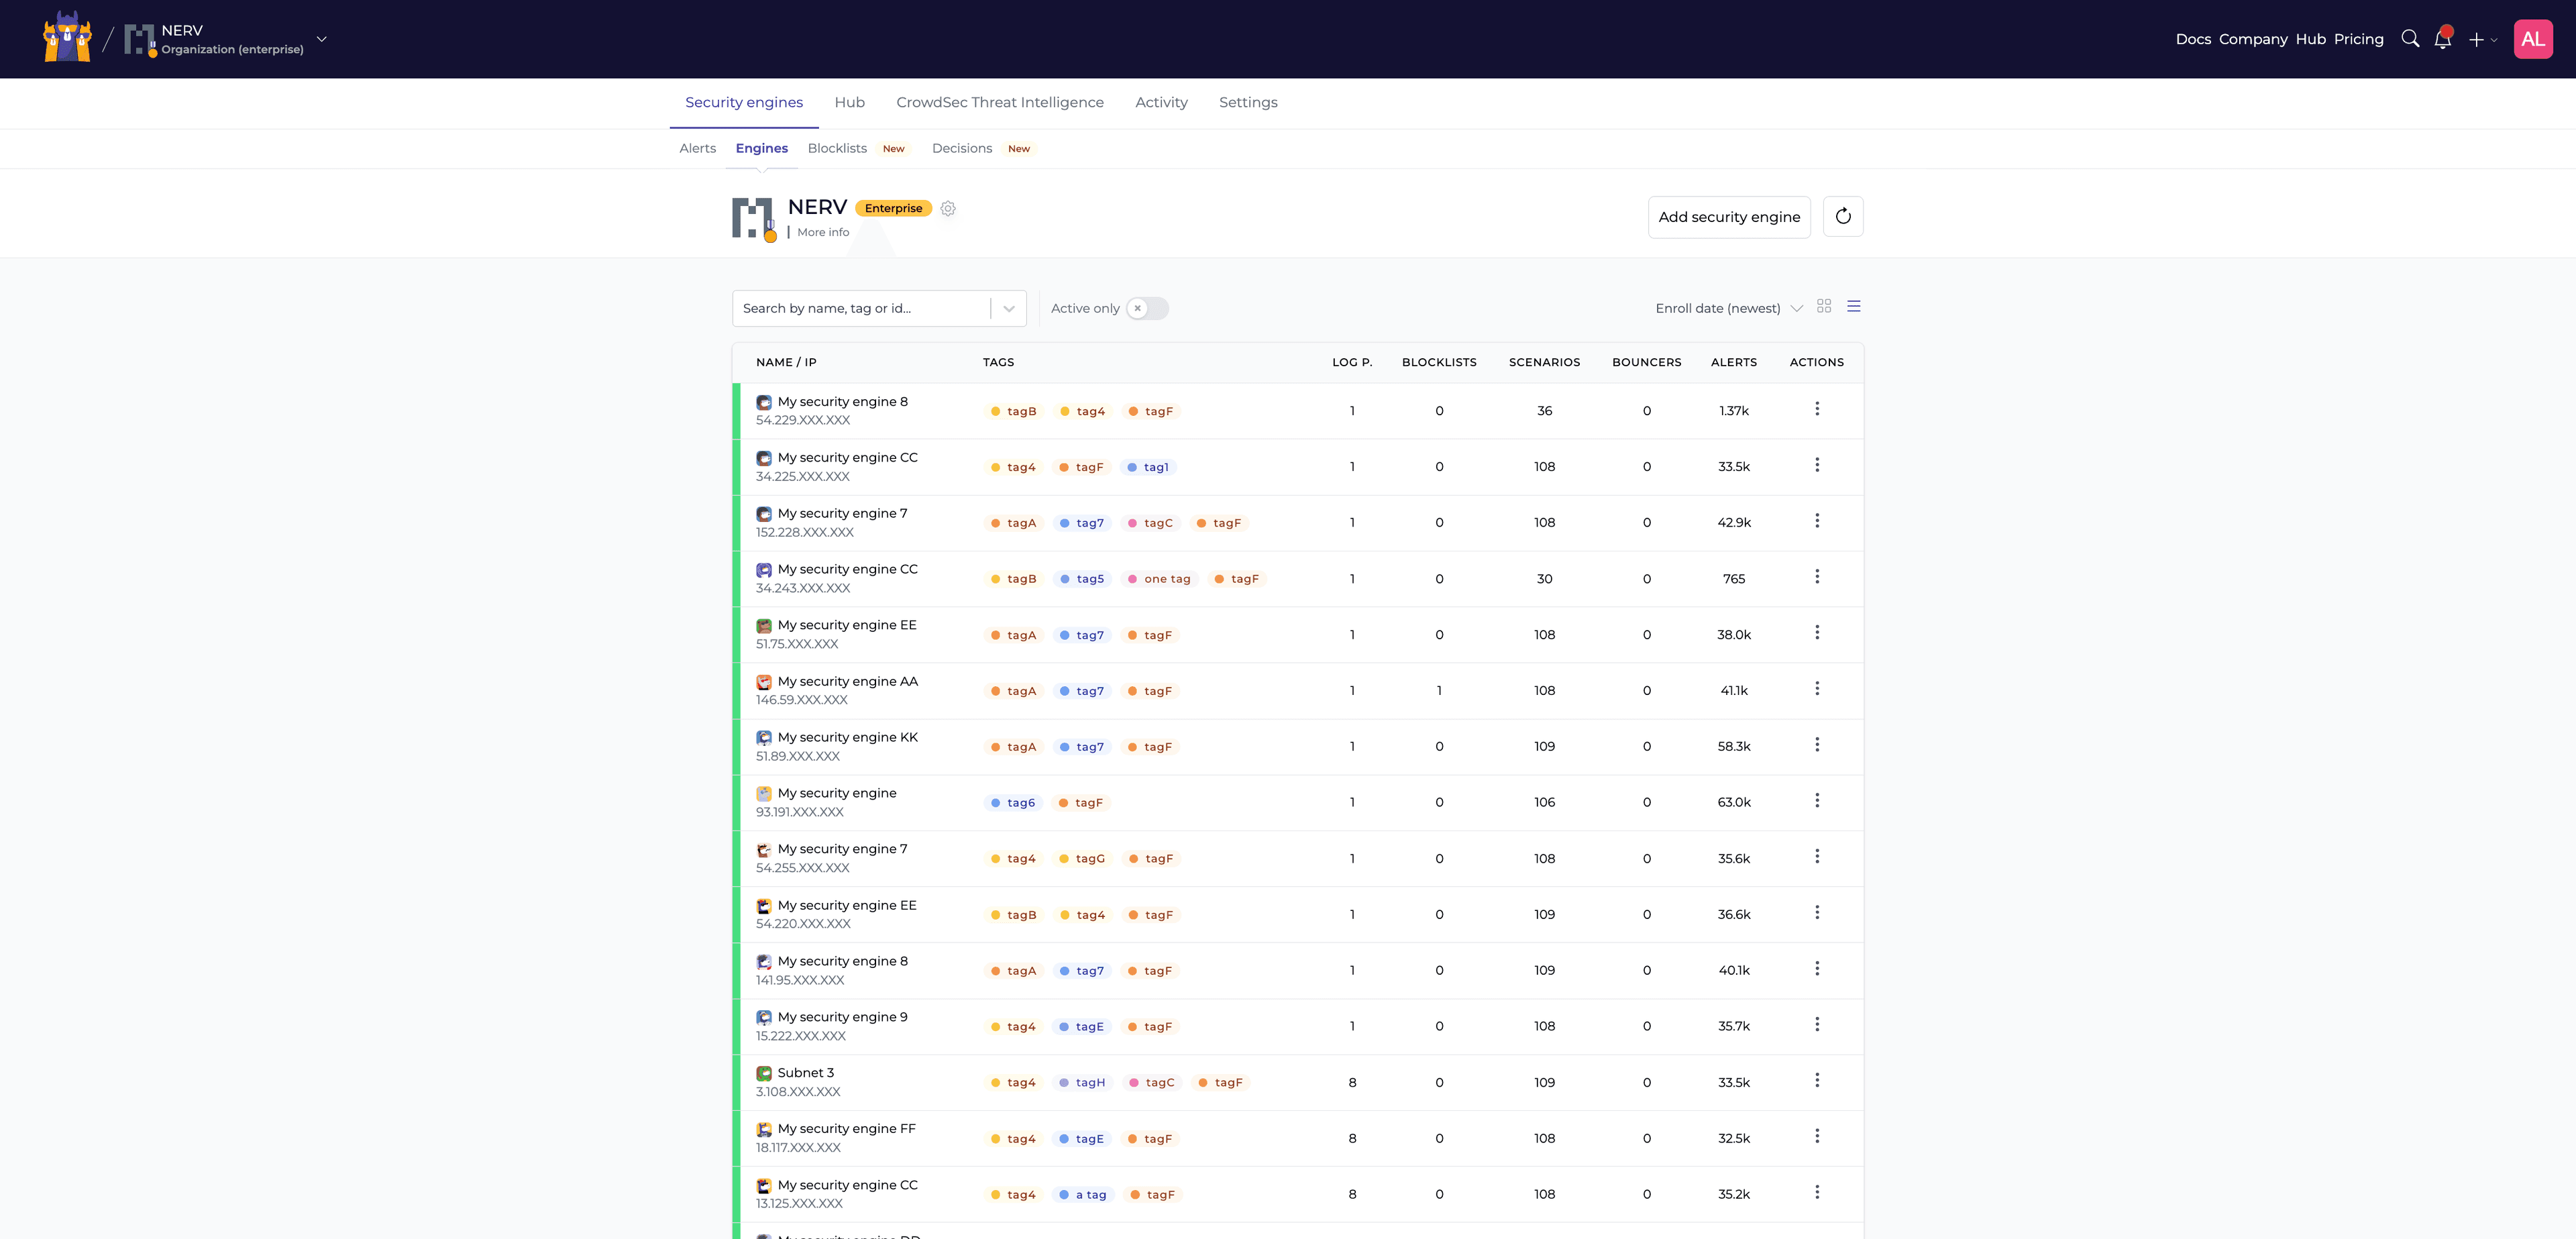Open actions menu for My security engine KK
The image size is (2576, 1239).
1817,745
